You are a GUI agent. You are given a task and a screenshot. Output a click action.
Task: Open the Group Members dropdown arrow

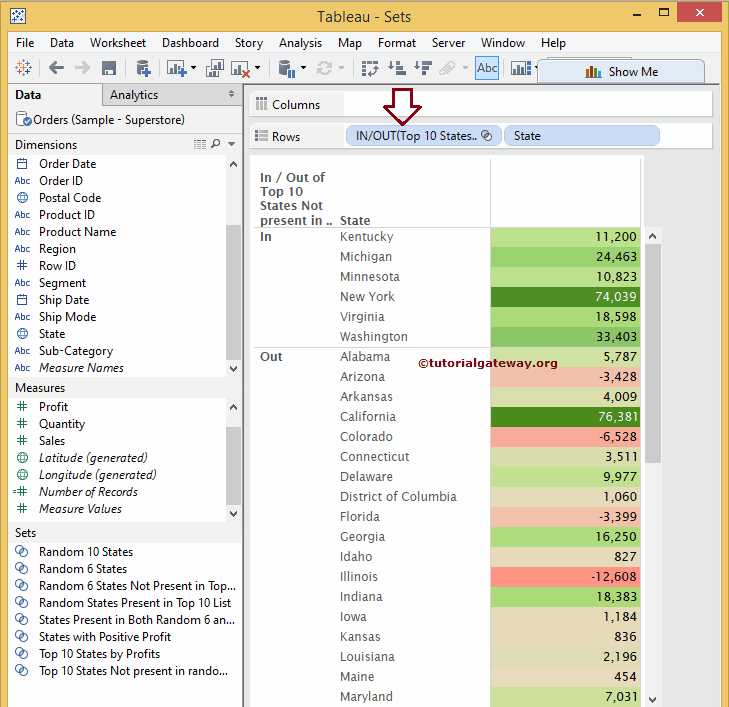pos(465,68)
